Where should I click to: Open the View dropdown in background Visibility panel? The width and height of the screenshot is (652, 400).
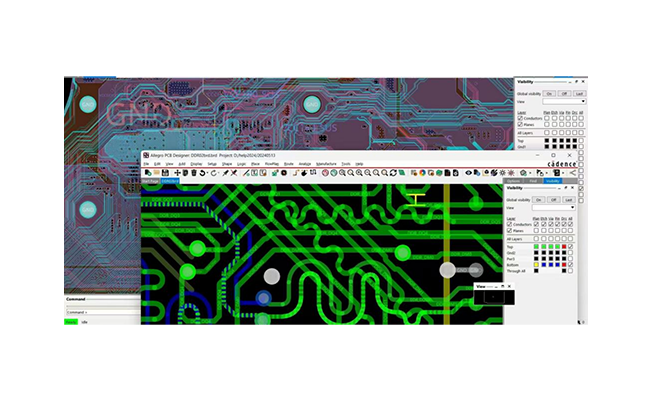tap(563, 101)
